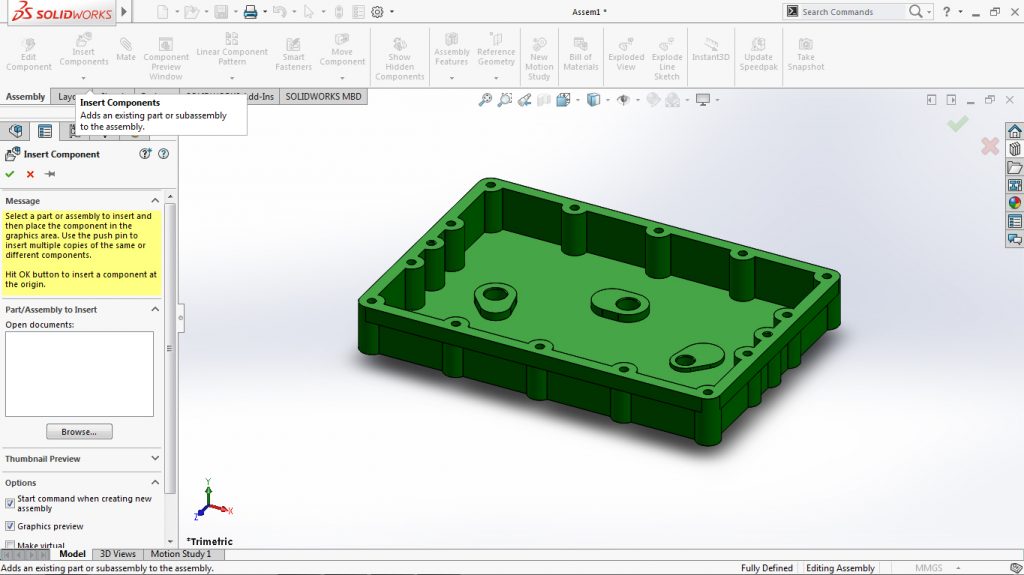
Task: Click the Zoom to Fit magnifier icon
Action: [x=485, y=100]
